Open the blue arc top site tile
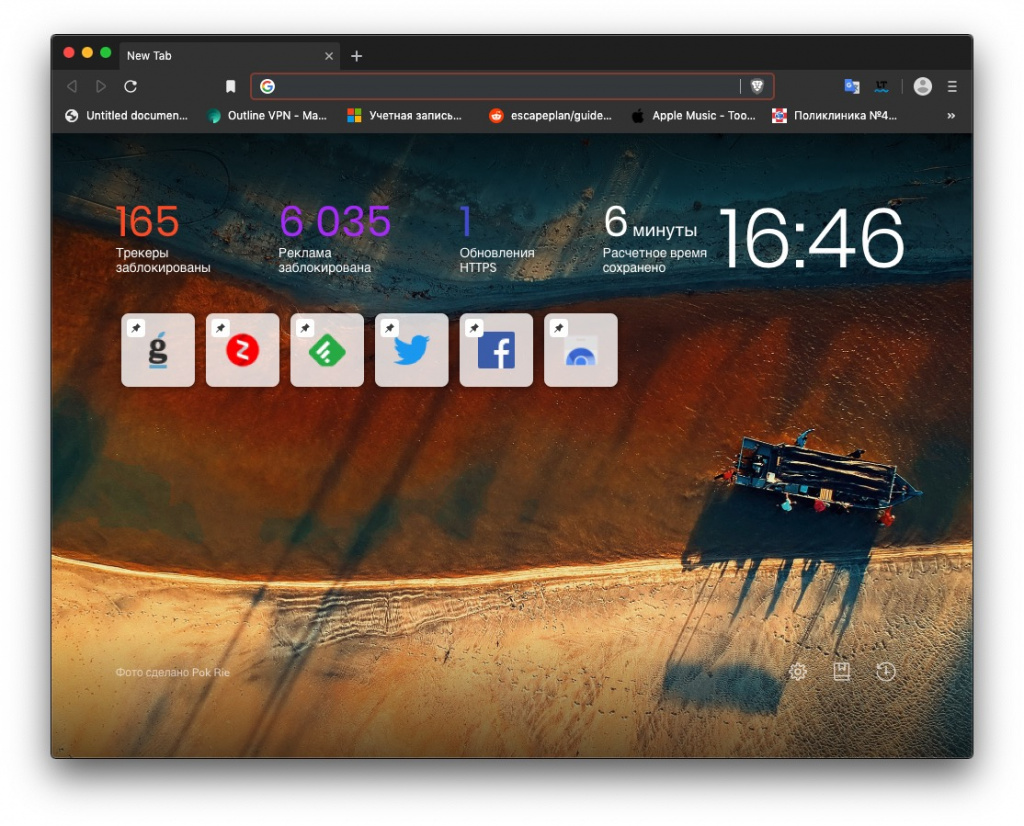The image size is (1024, 826). coord(581,350)
